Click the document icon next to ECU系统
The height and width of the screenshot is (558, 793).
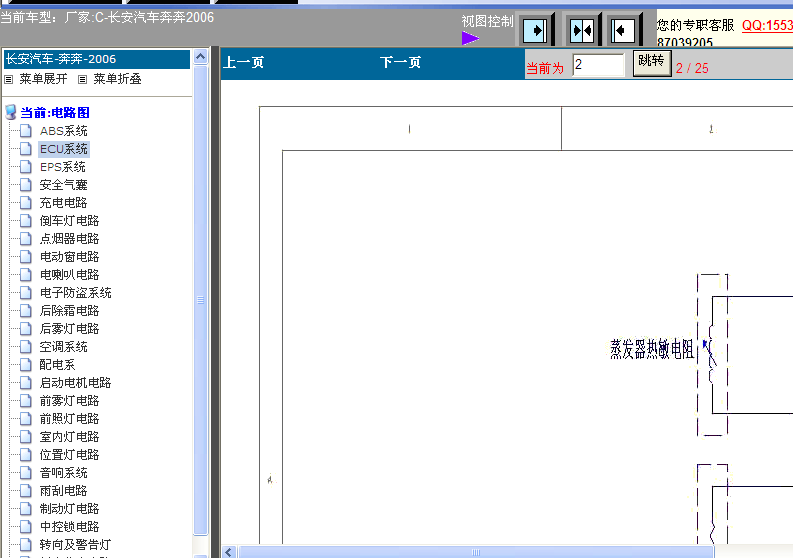[x=26, y=149]
